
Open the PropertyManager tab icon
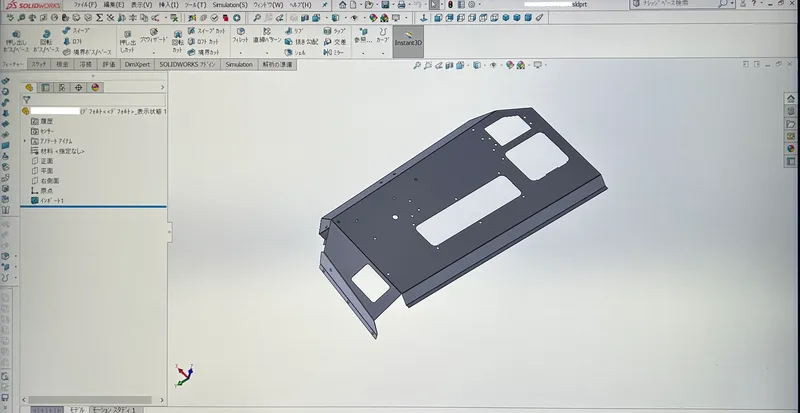coord(45,87)
